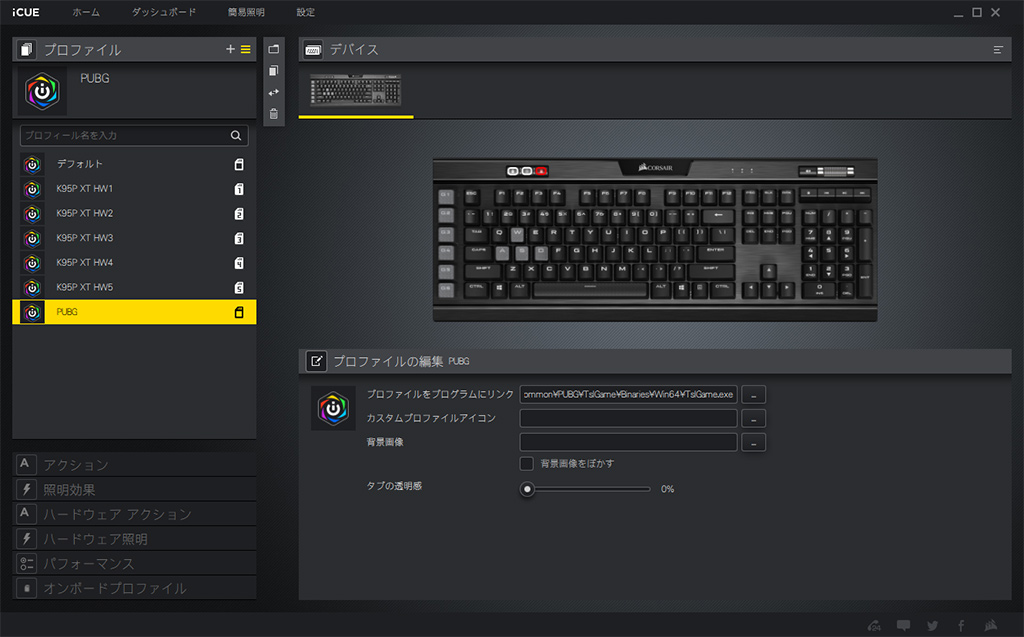Select the K95P XT HW2 profile

pyautogui.click(x=135, y=214)
